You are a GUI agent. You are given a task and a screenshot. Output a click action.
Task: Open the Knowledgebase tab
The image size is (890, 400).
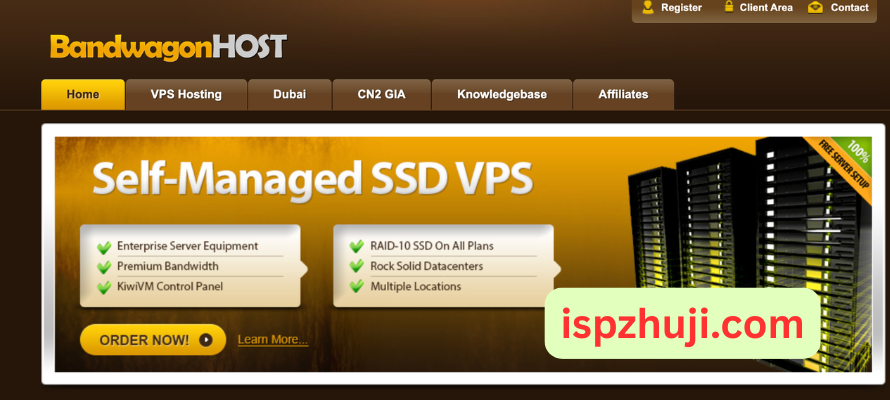tap(502, 94)
